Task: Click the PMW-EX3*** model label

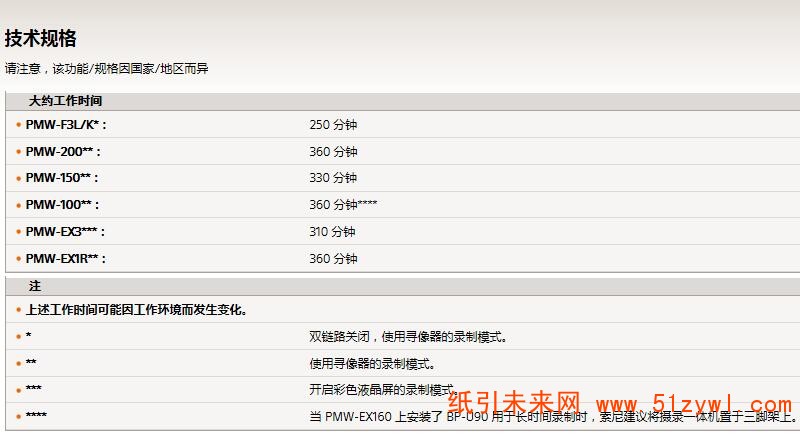Action: tap(65, 232)
